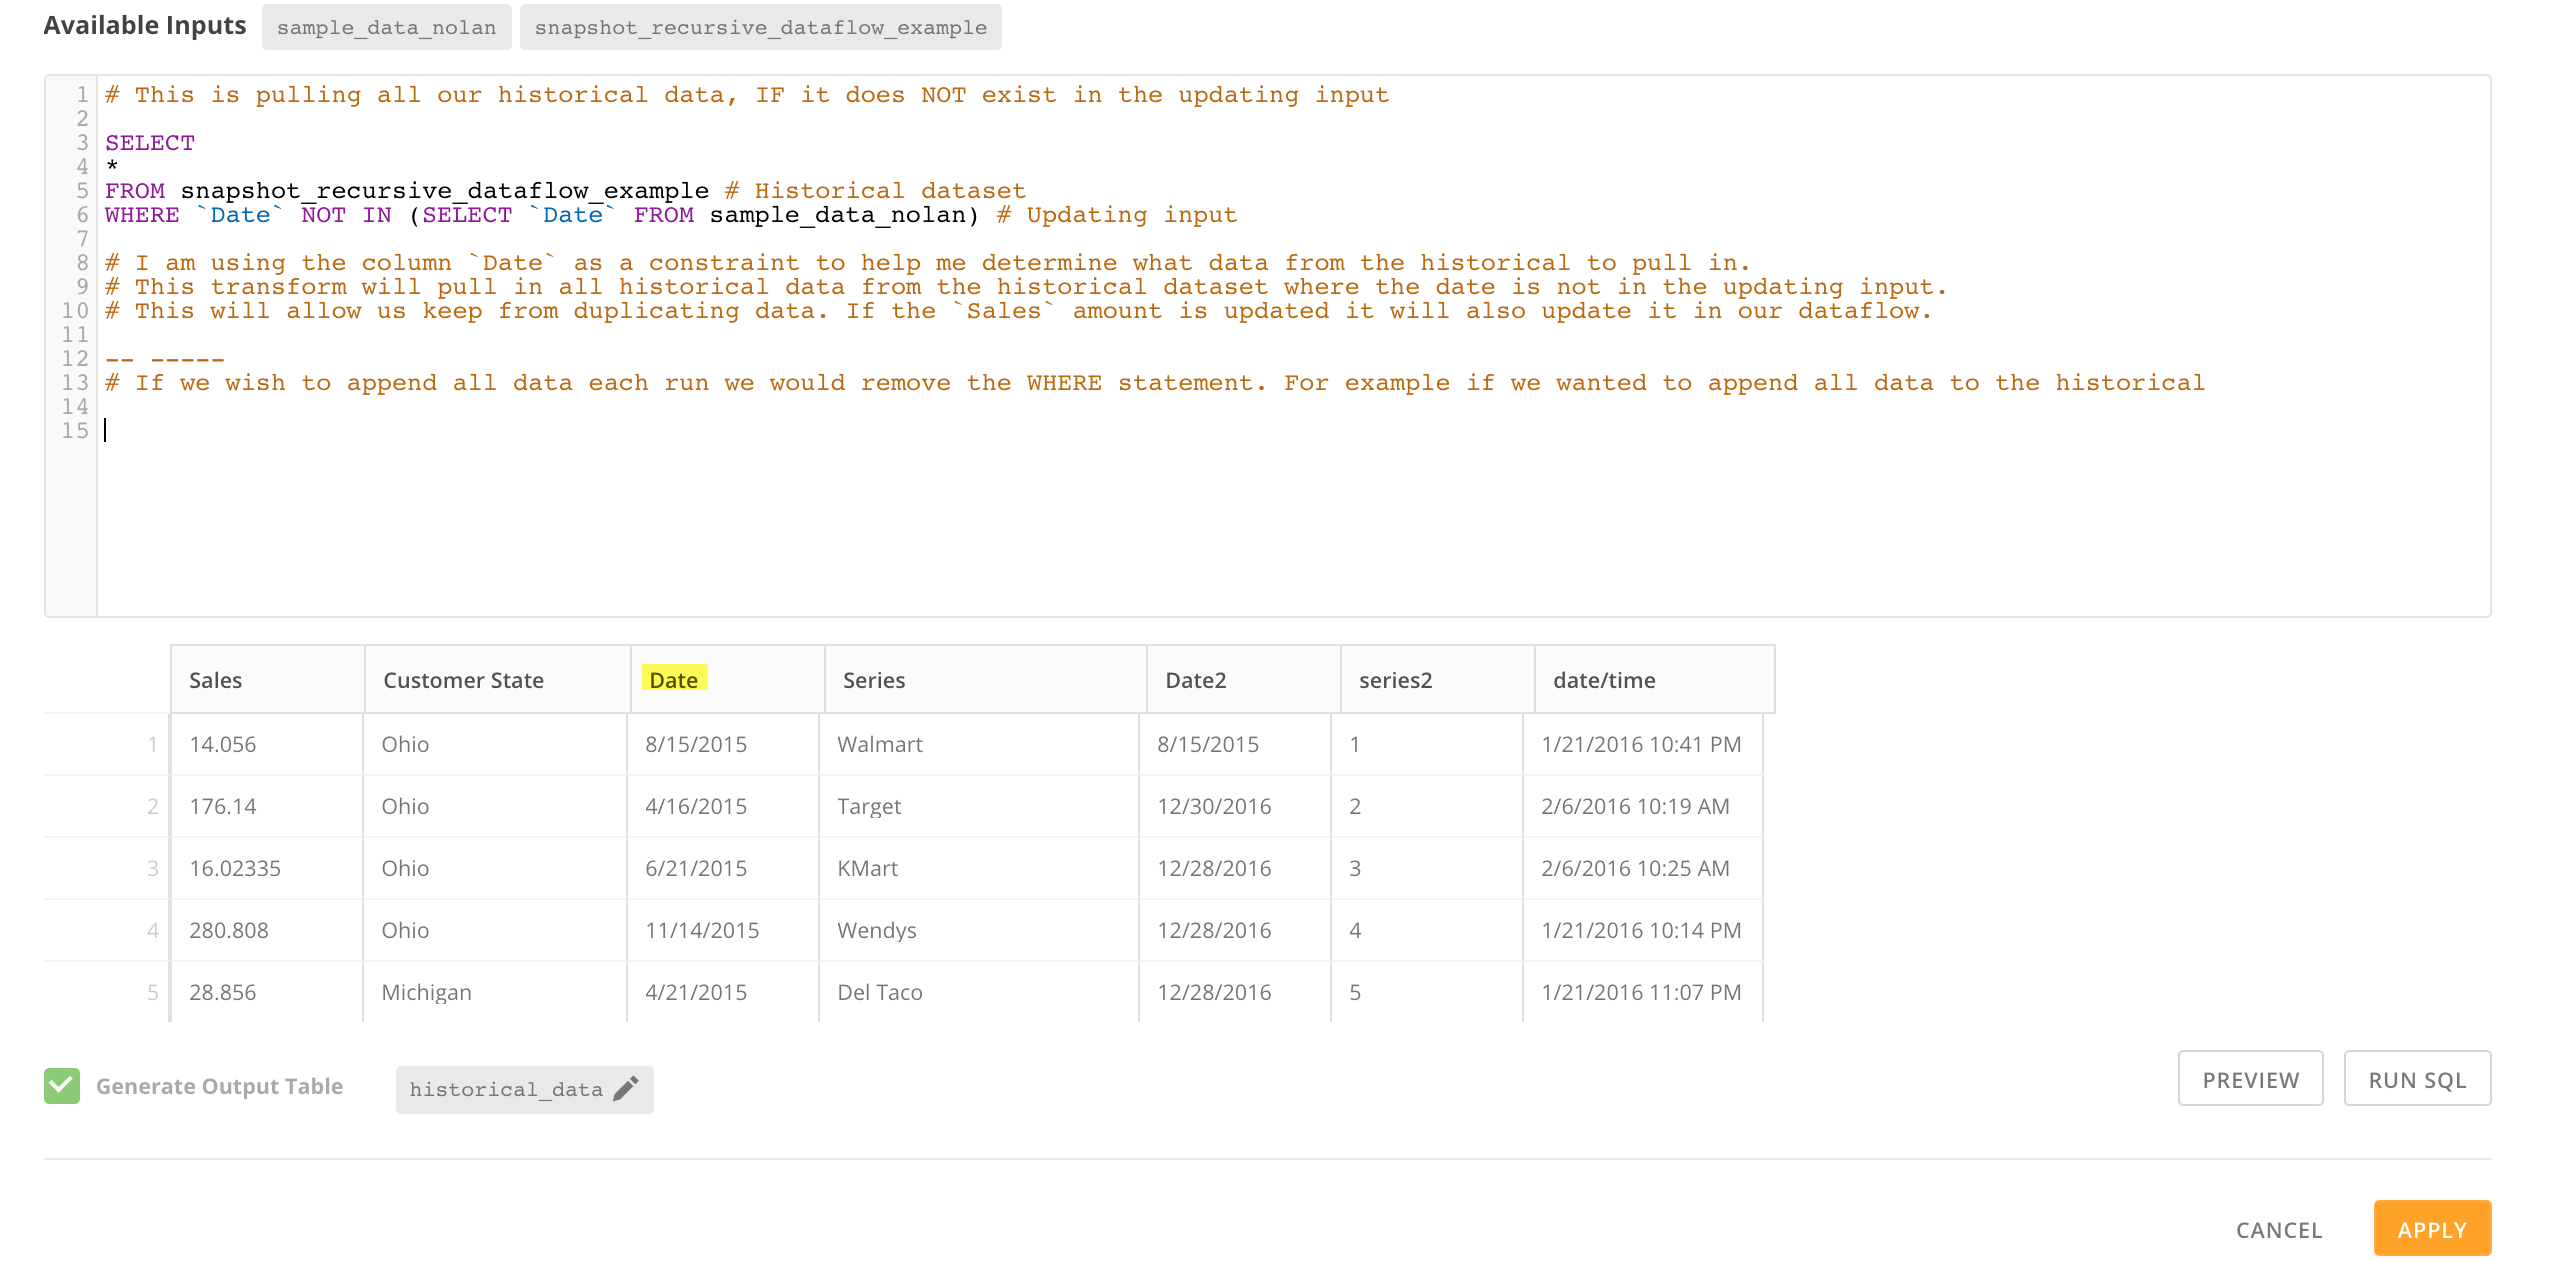Select the date/time column header
Screen dimensions: 2552x1262
tap(1603, 679)
